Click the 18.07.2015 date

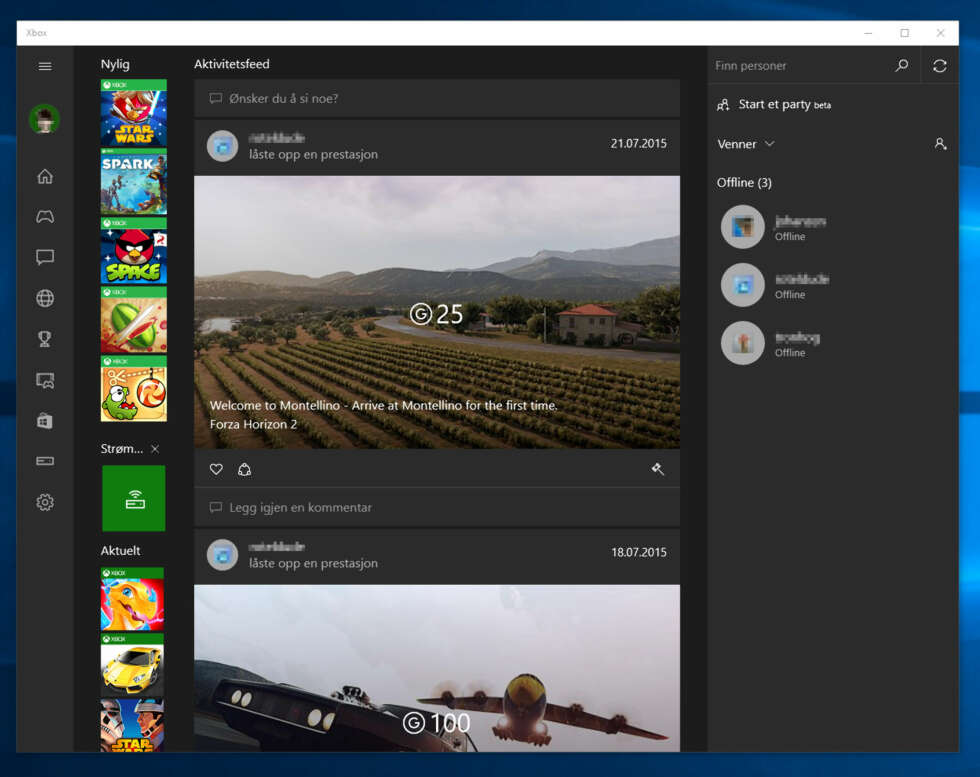(x=638, y=552)
